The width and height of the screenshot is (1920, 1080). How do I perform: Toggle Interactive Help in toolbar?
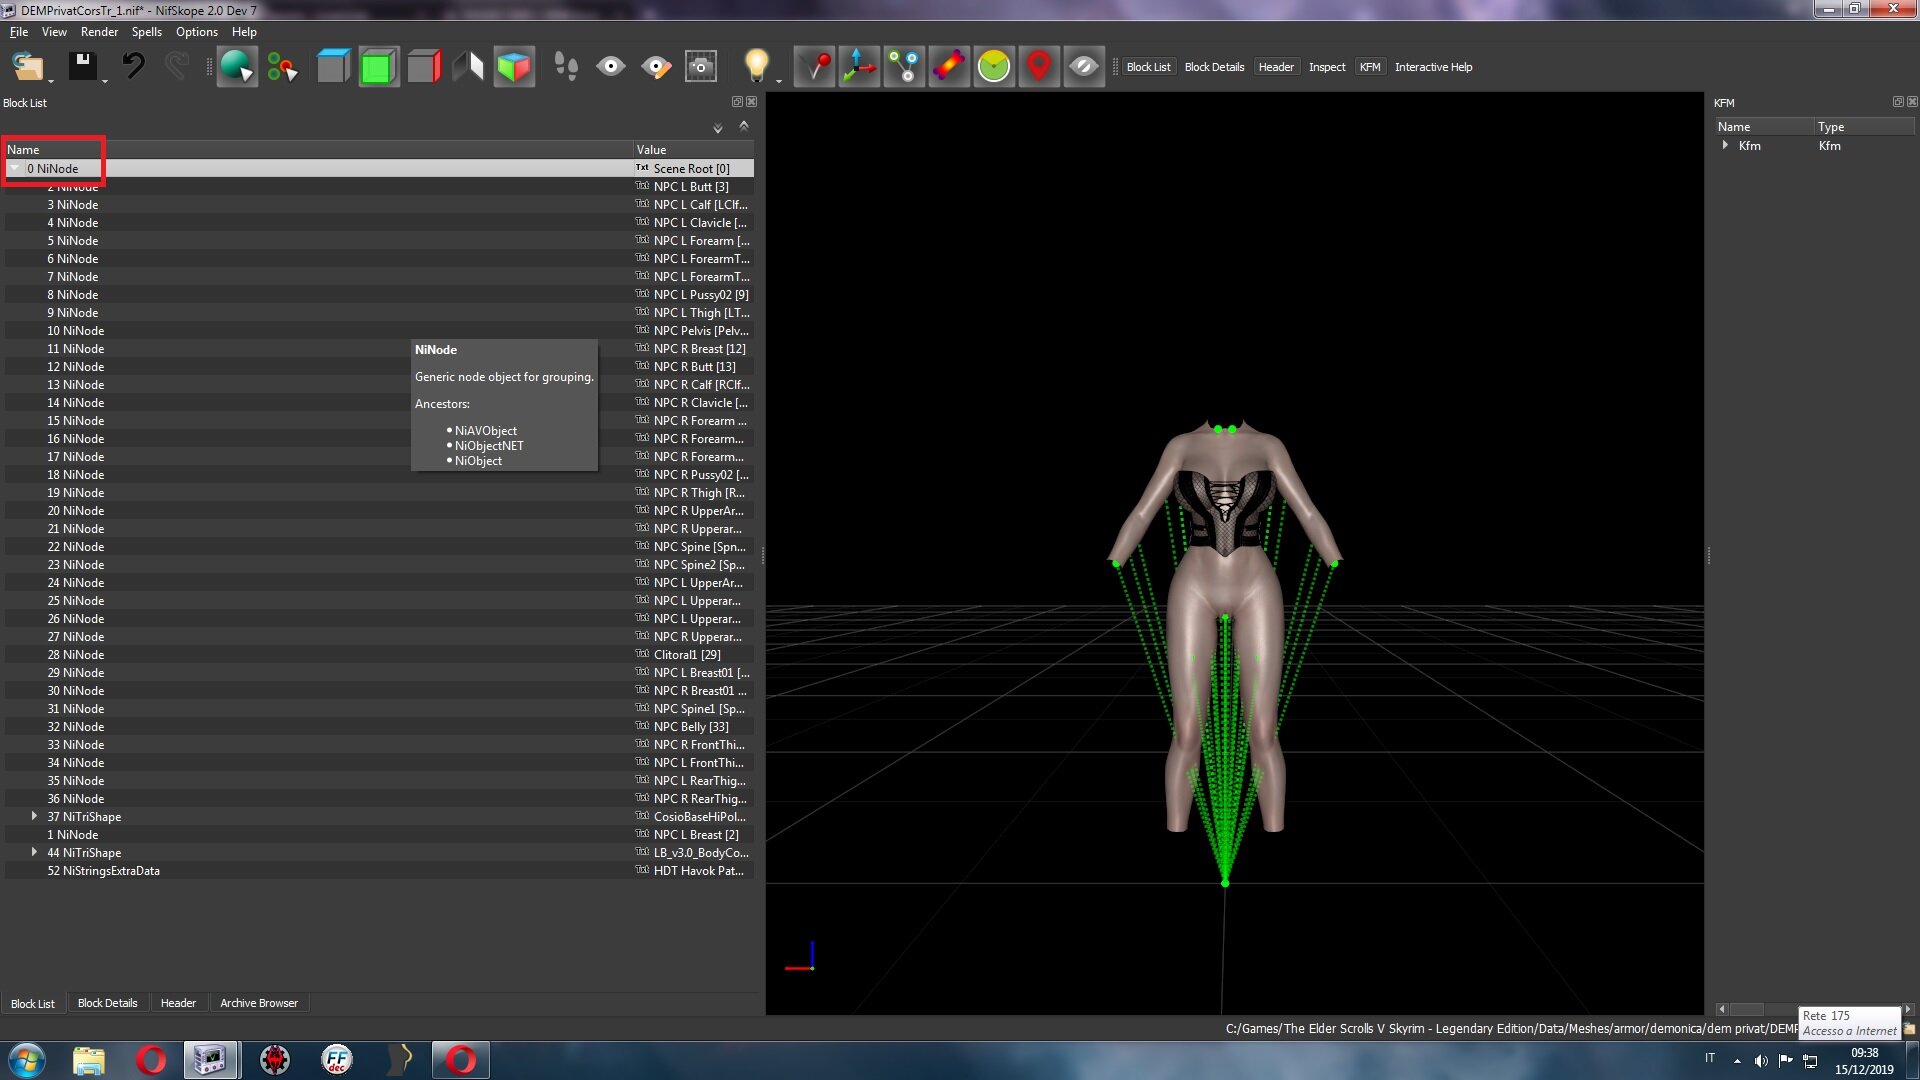tap(1433, 67)
